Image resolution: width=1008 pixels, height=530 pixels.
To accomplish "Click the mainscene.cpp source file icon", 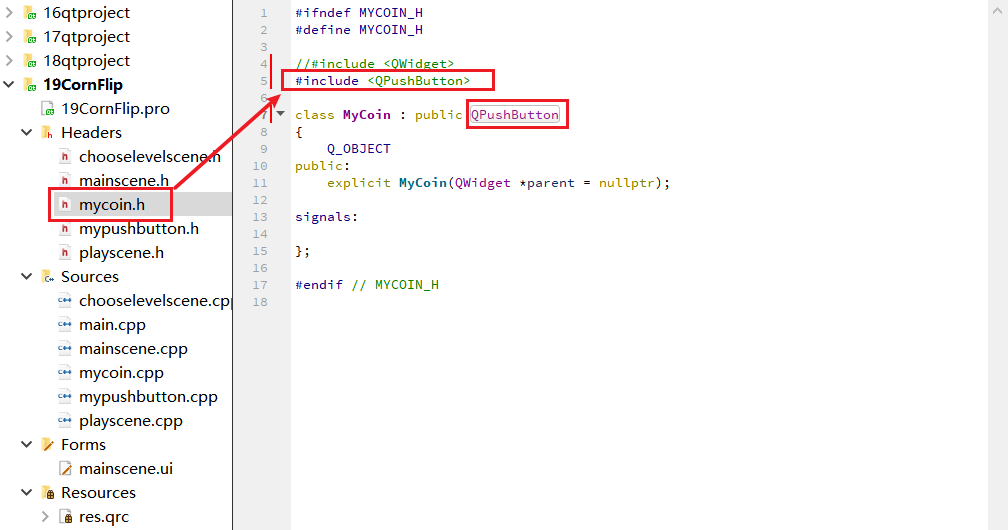I will [x=65, y=349].
